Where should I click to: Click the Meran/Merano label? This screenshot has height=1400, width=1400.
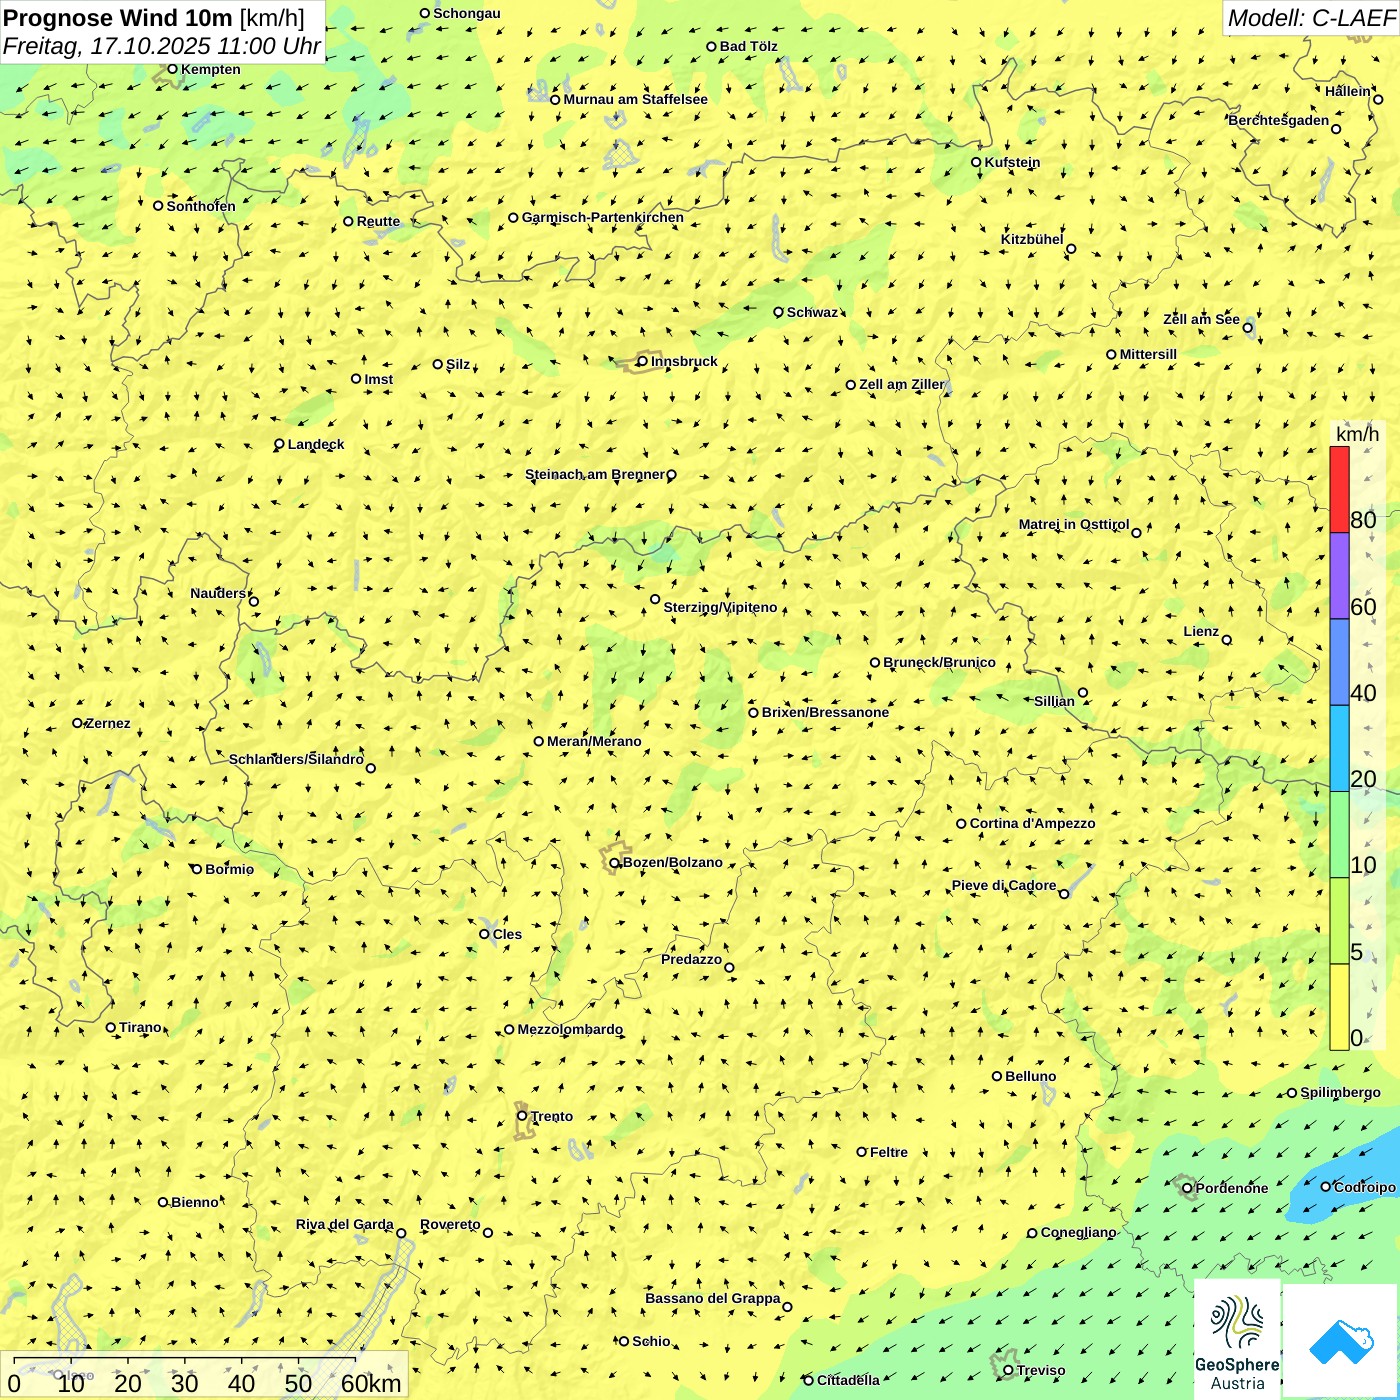[594, 741]
